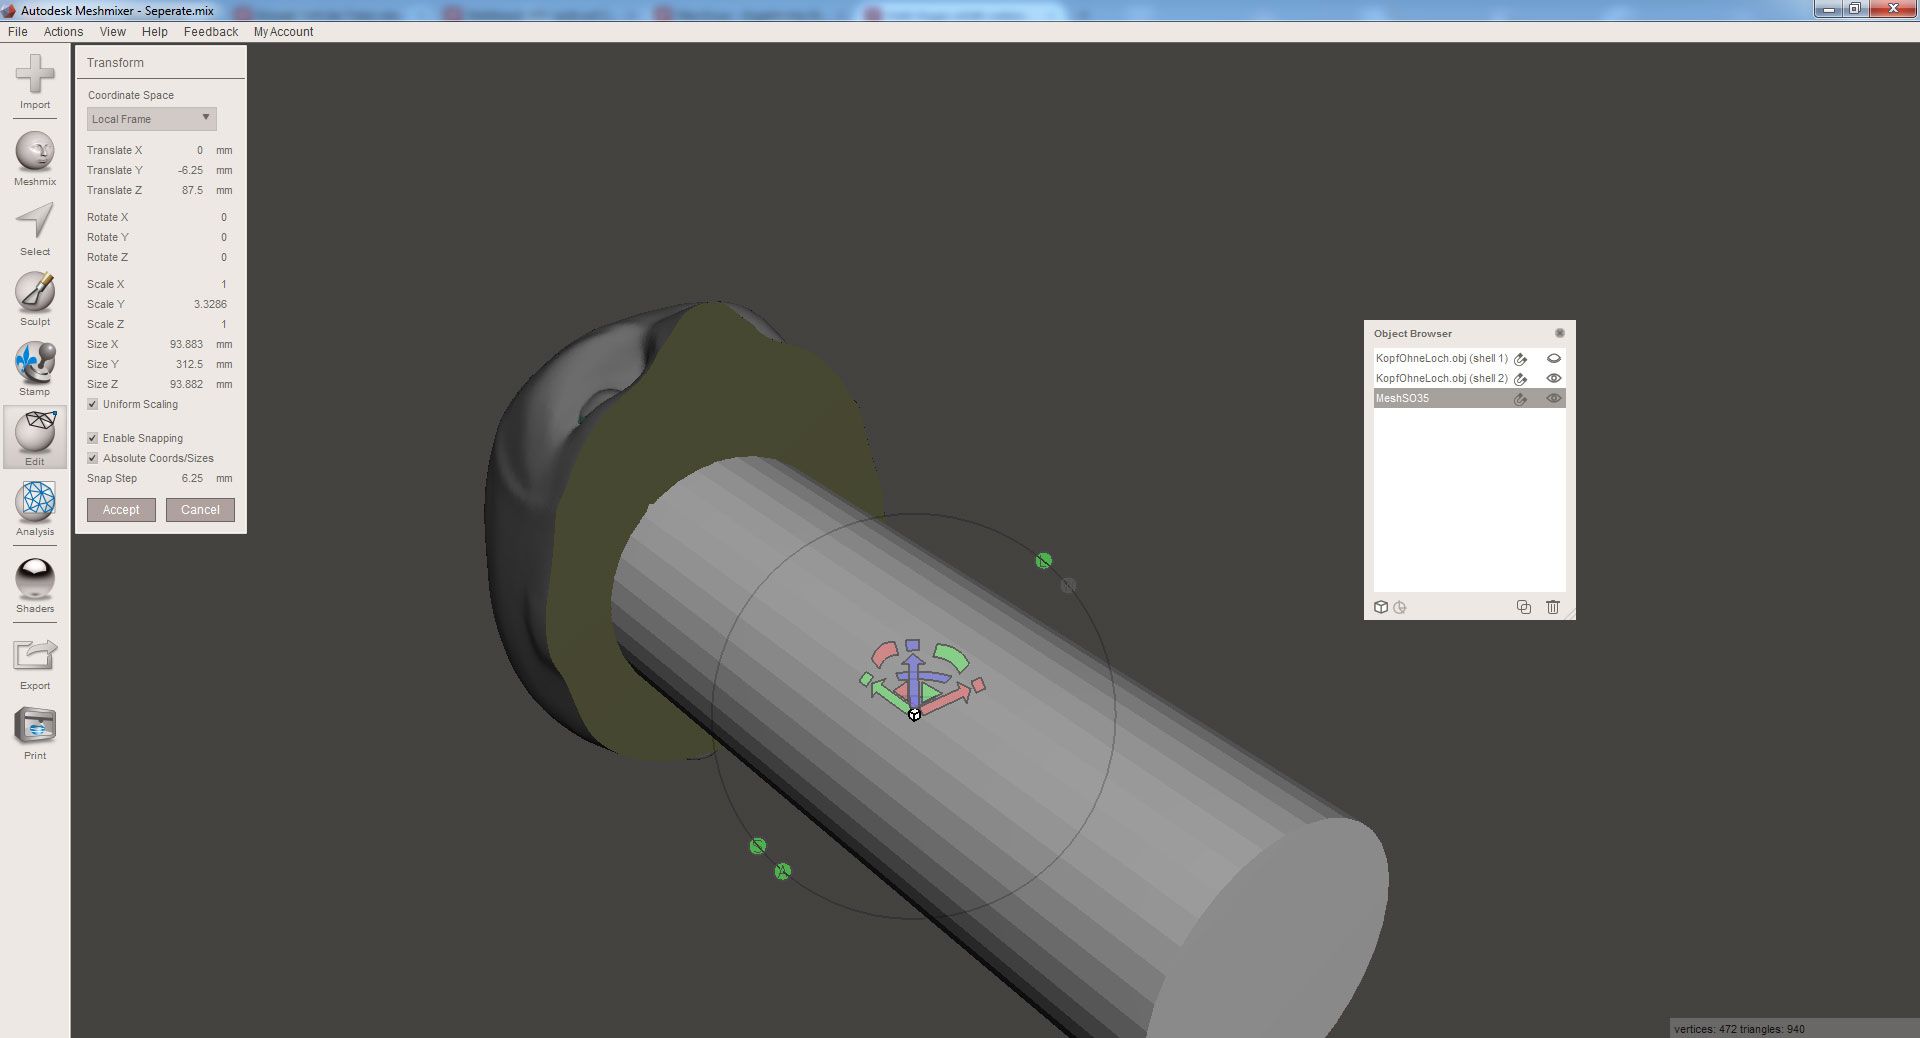The width and height of the screenshot is (1920, 1038).
Task: Toggle the Uniform Scaling checkbox
Action: coord(93,404)
